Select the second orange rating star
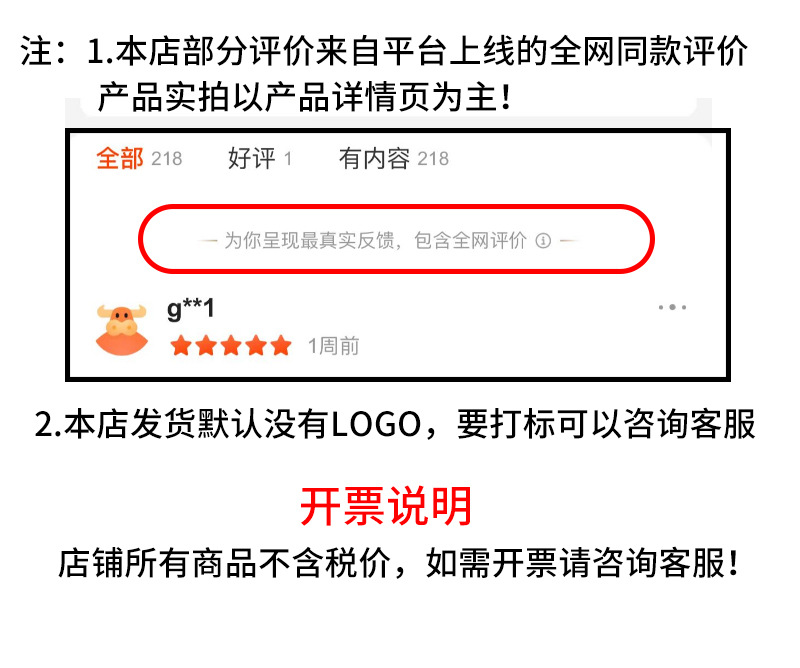Image resolution: width=800 pixels, height=668 pixels. [206, 345]
